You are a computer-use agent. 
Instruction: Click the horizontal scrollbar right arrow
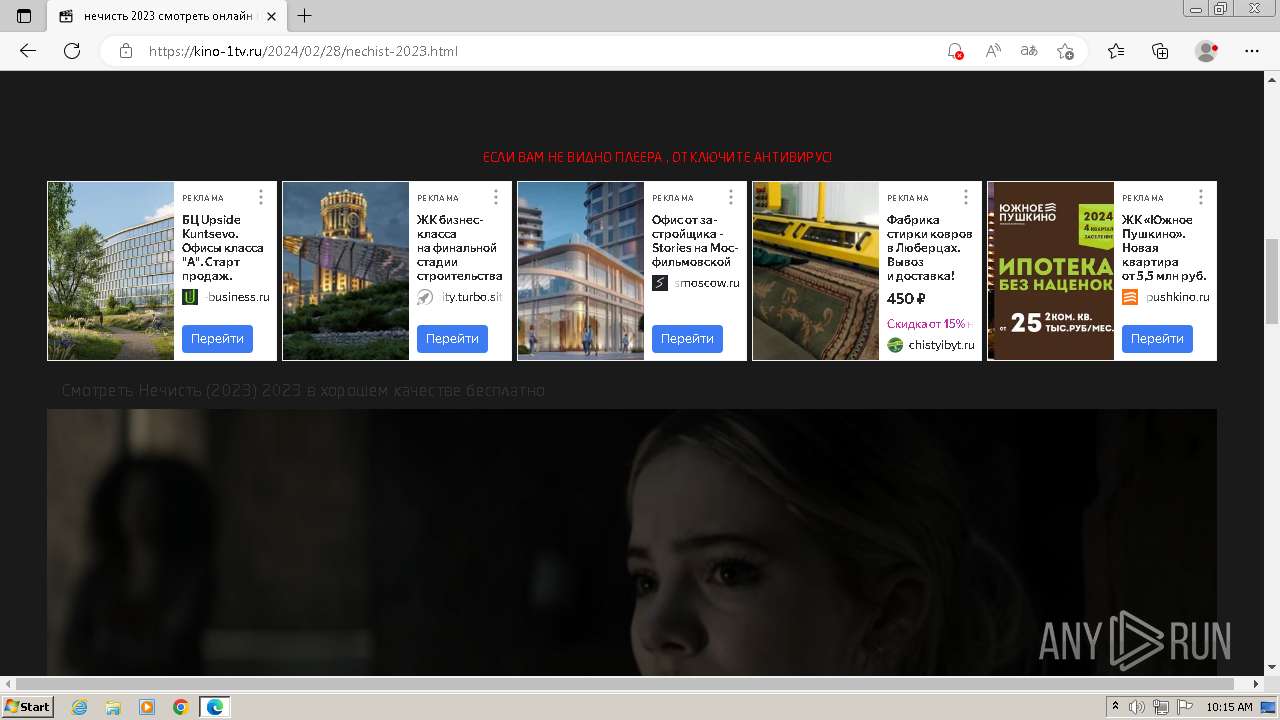1256,684
